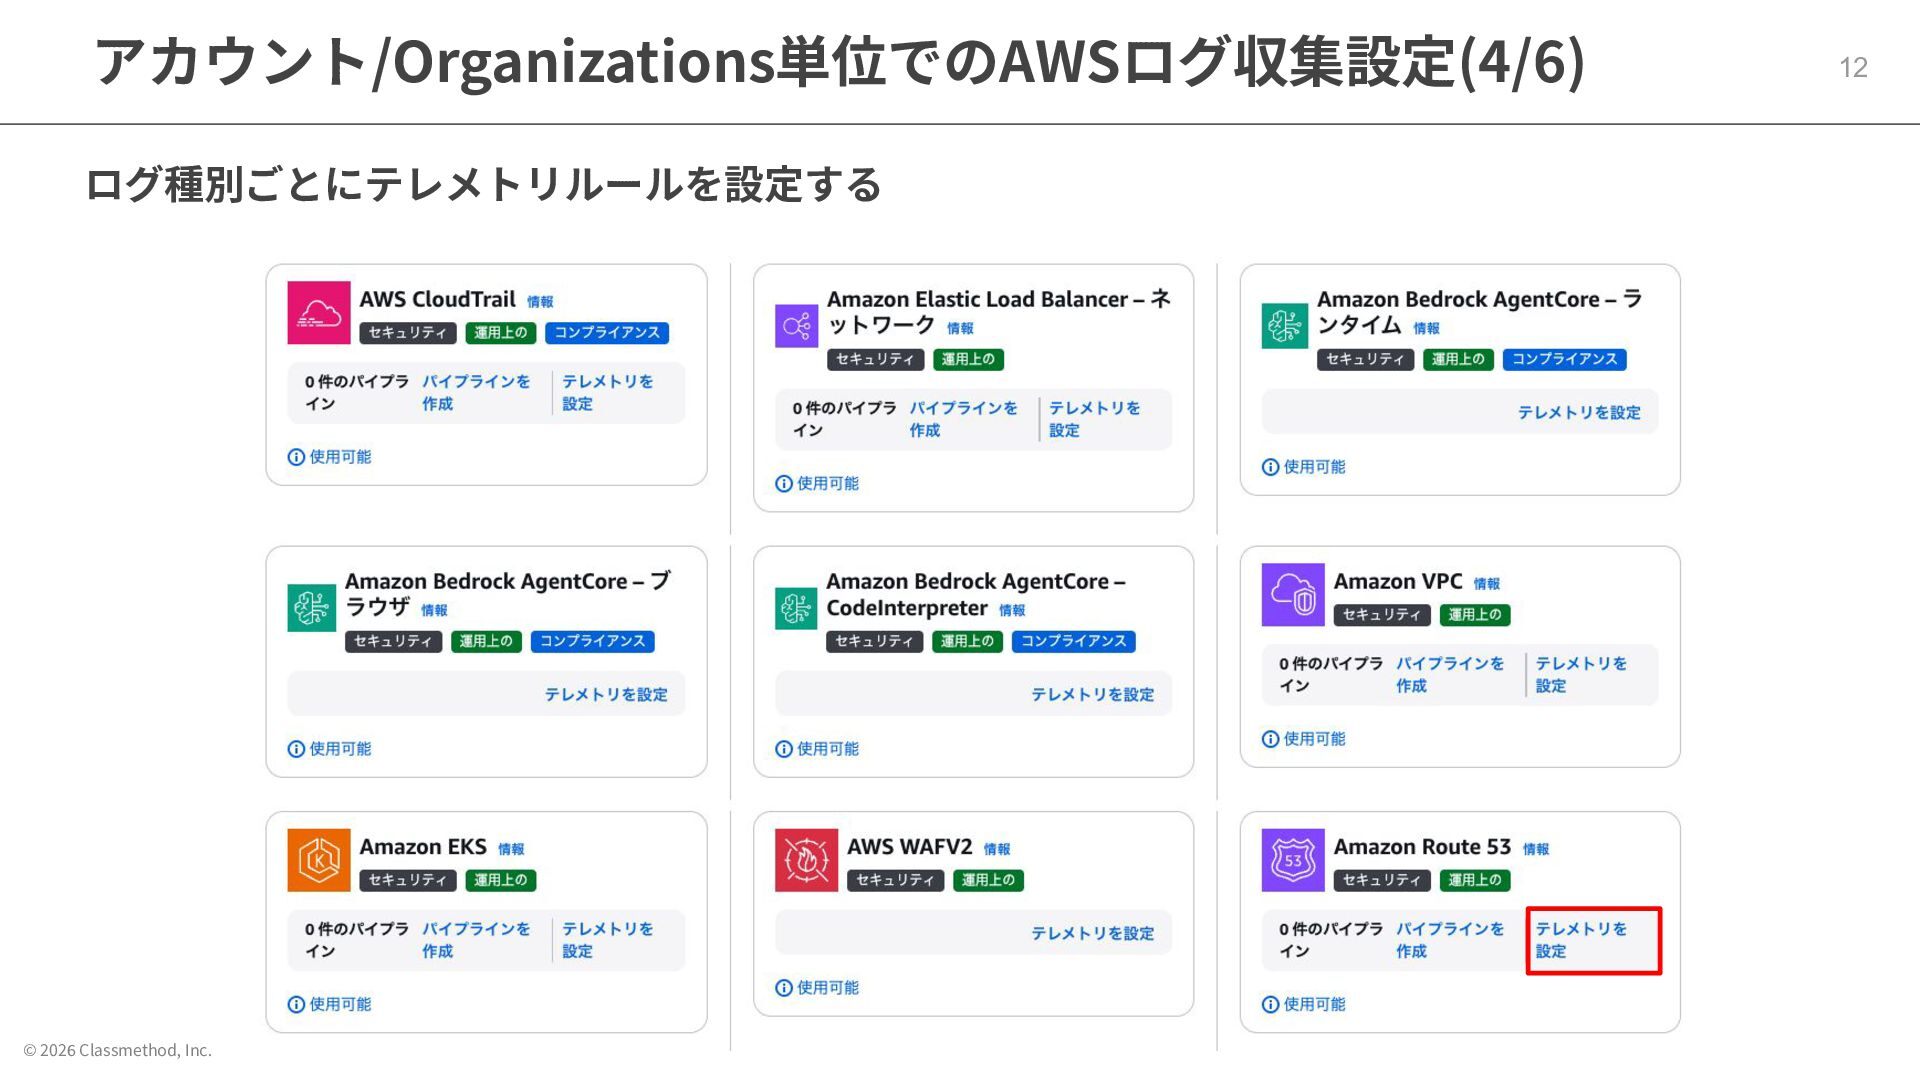Screen dimensions: 1920x1080
Task: Click the Bedrock AgentCore CodeInterpreter icon
Action: pyautogui.click(x=796, y=608)
